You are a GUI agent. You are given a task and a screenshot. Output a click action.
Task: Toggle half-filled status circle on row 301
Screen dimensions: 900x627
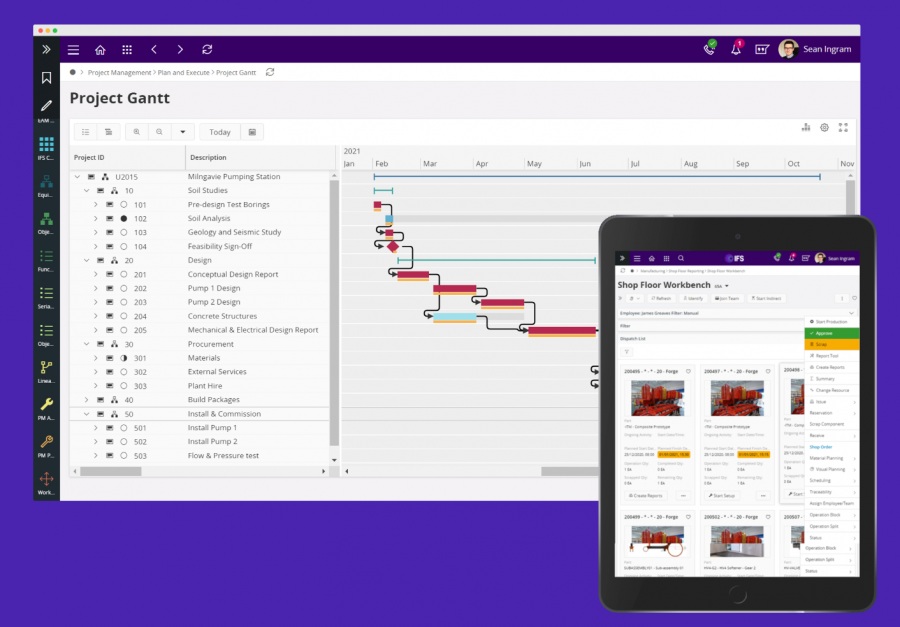coord(123,358)
